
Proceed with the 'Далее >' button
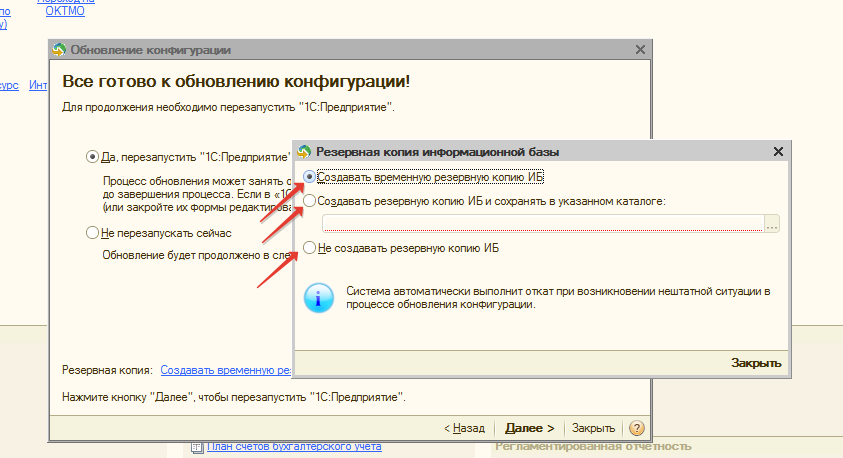coord(529,427)
